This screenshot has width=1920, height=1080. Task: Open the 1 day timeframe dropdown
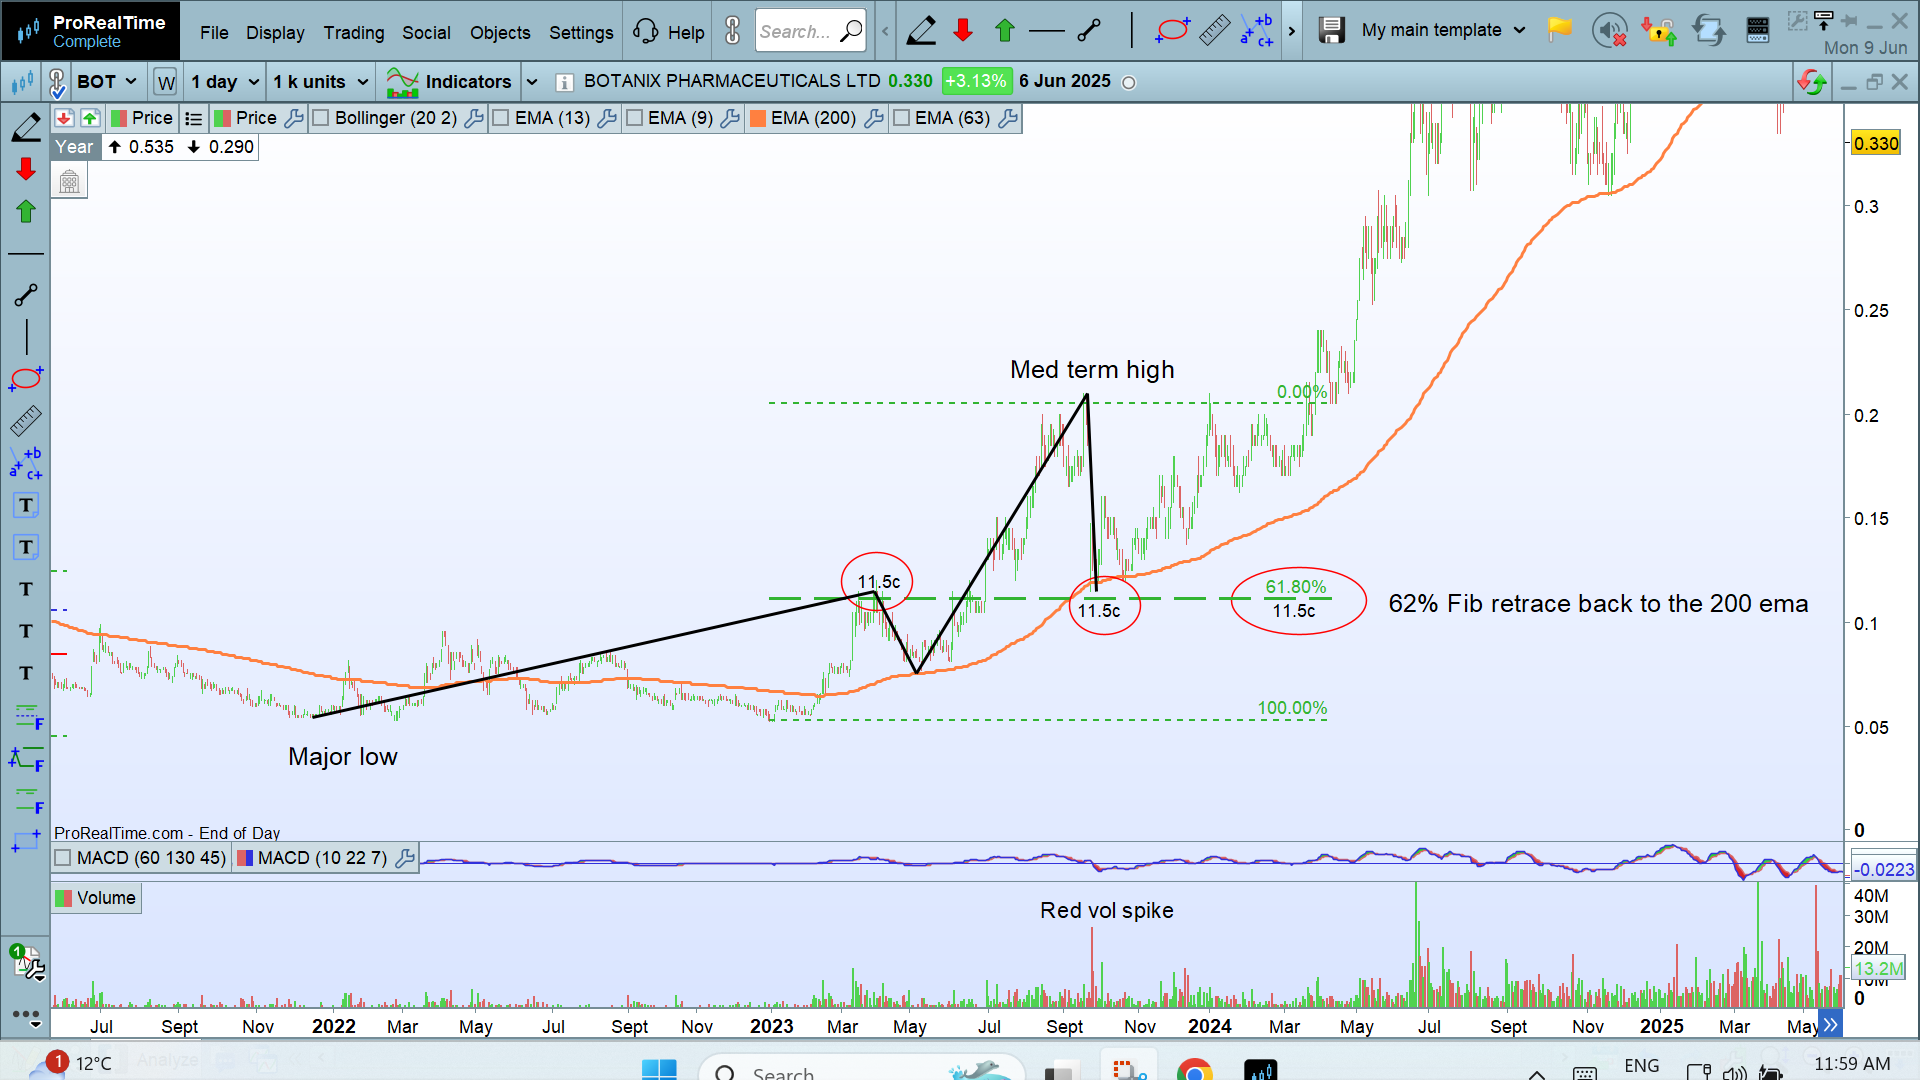(x=225, y=82)
